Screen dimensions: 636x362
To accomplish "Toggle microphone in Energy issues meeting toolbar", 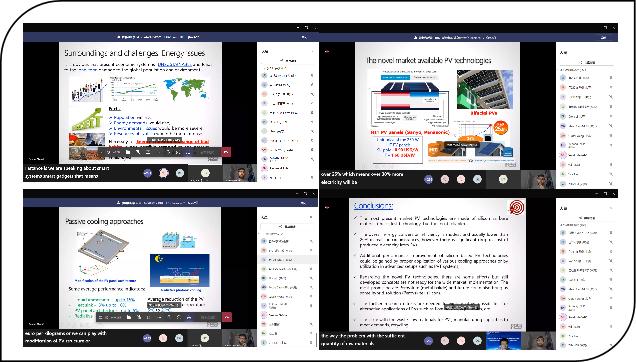I will [x=138, y=152].
